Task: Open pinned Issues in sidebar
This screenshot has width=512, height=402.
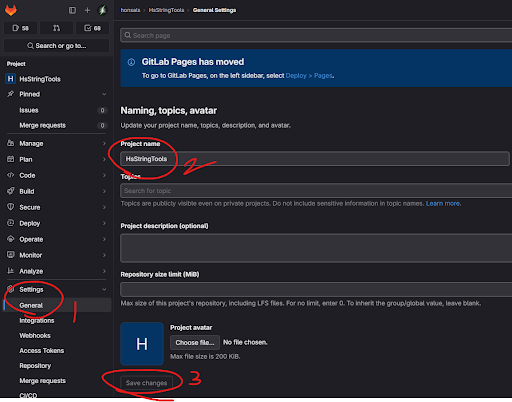Action: [57, 110]
